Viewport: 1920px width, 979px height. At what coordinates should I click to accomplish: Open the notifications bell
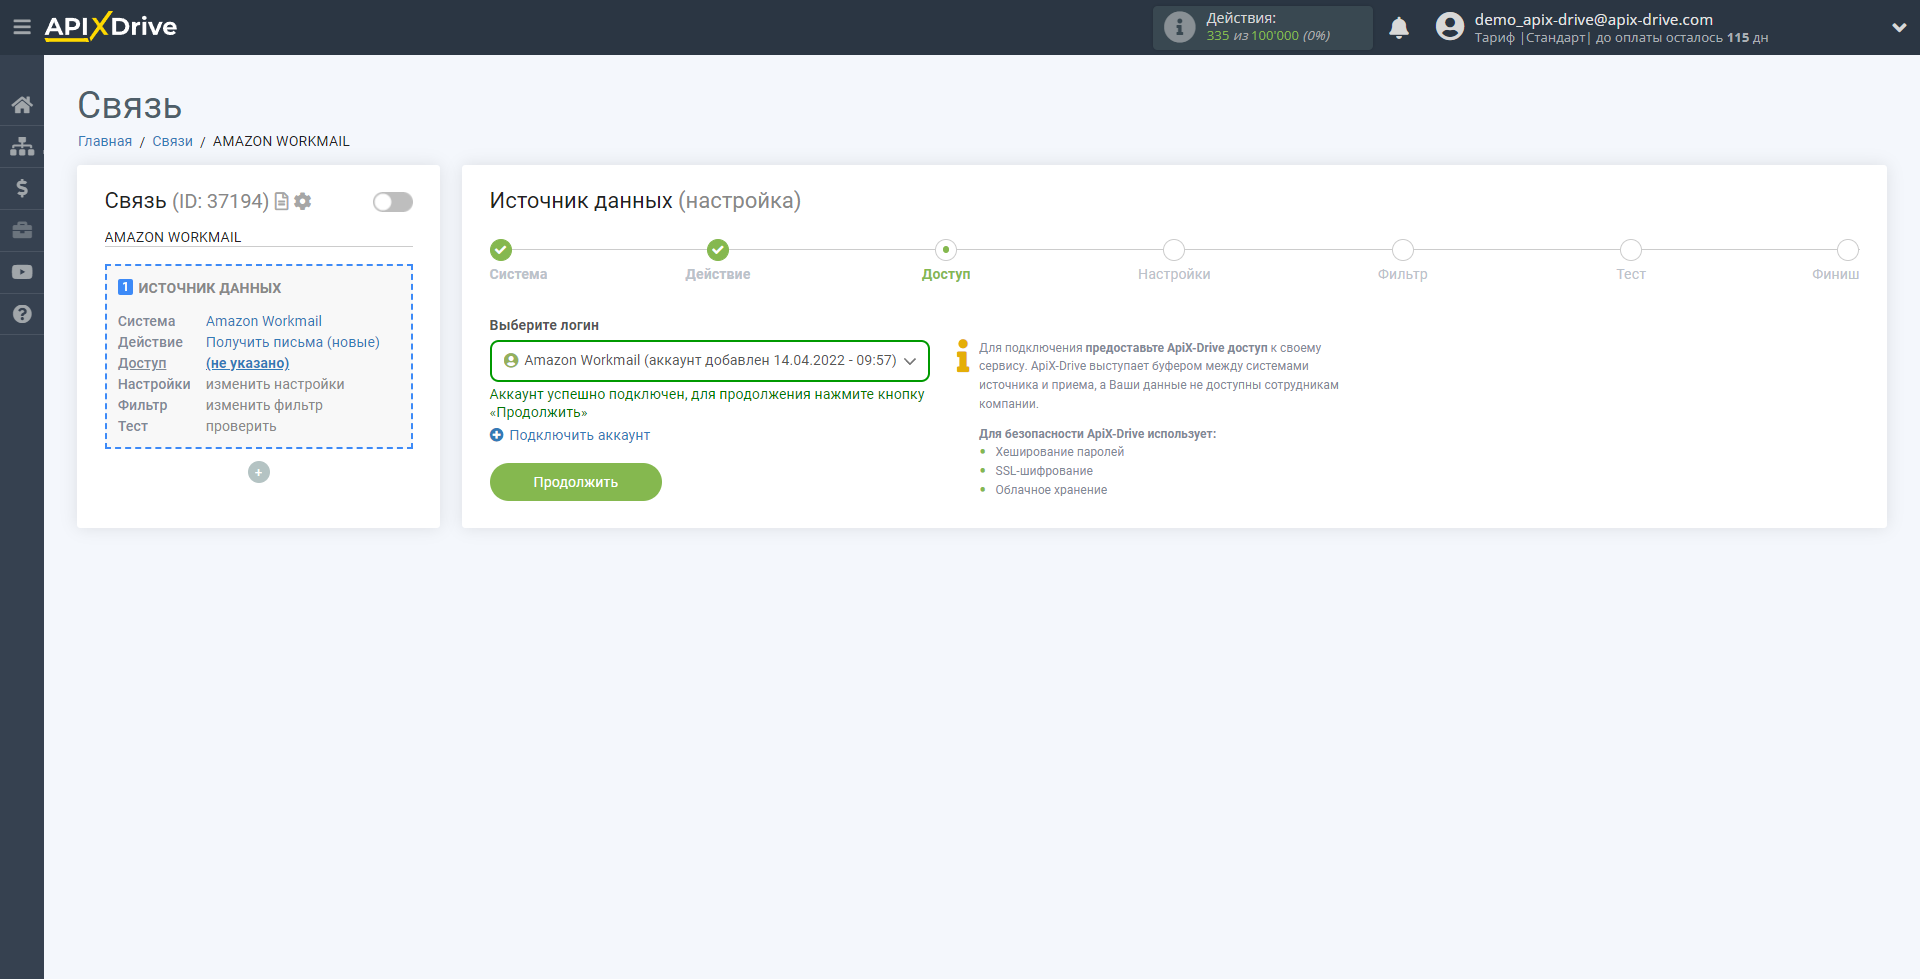point(1399,28)
